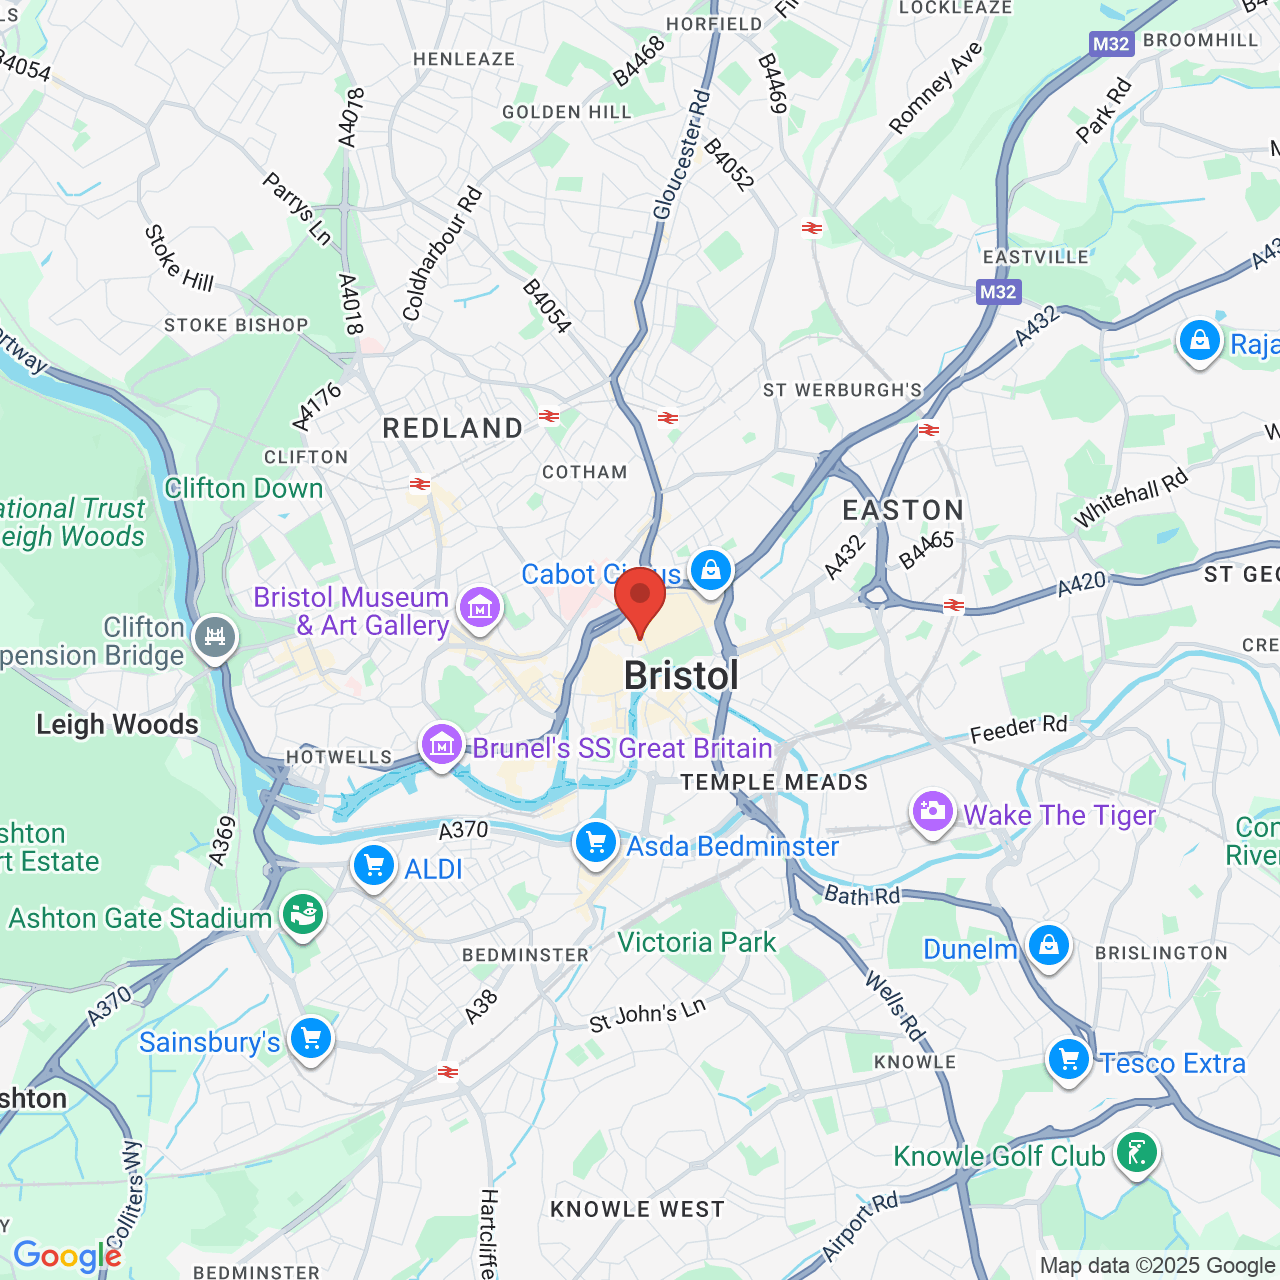Select the Asda Bedminster shopping cart icon
1280x1280 pixels.
pos(596,844)
